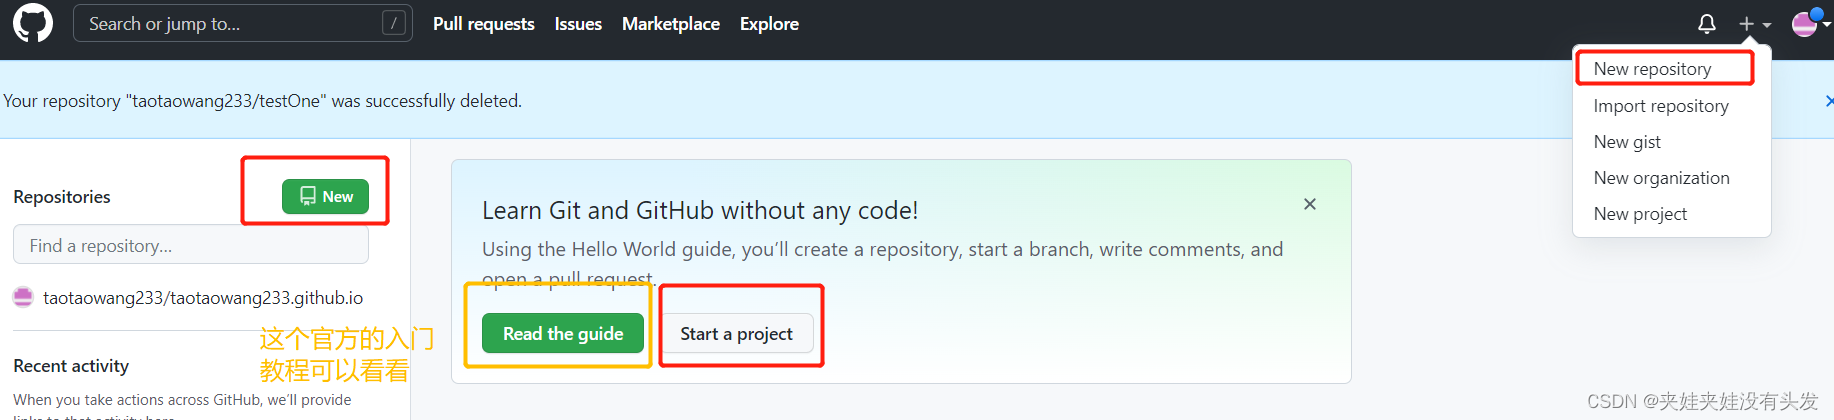The width and height of the screenshot is (1834, 420).
Task: Open the Explore page
Action: click(769, 24)
